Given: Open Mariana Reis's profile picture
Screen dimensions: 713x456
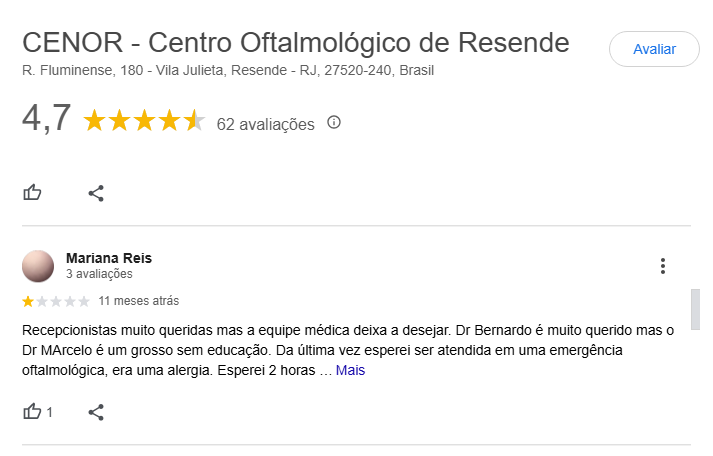Looking at the screenshot, I should 38,266.
